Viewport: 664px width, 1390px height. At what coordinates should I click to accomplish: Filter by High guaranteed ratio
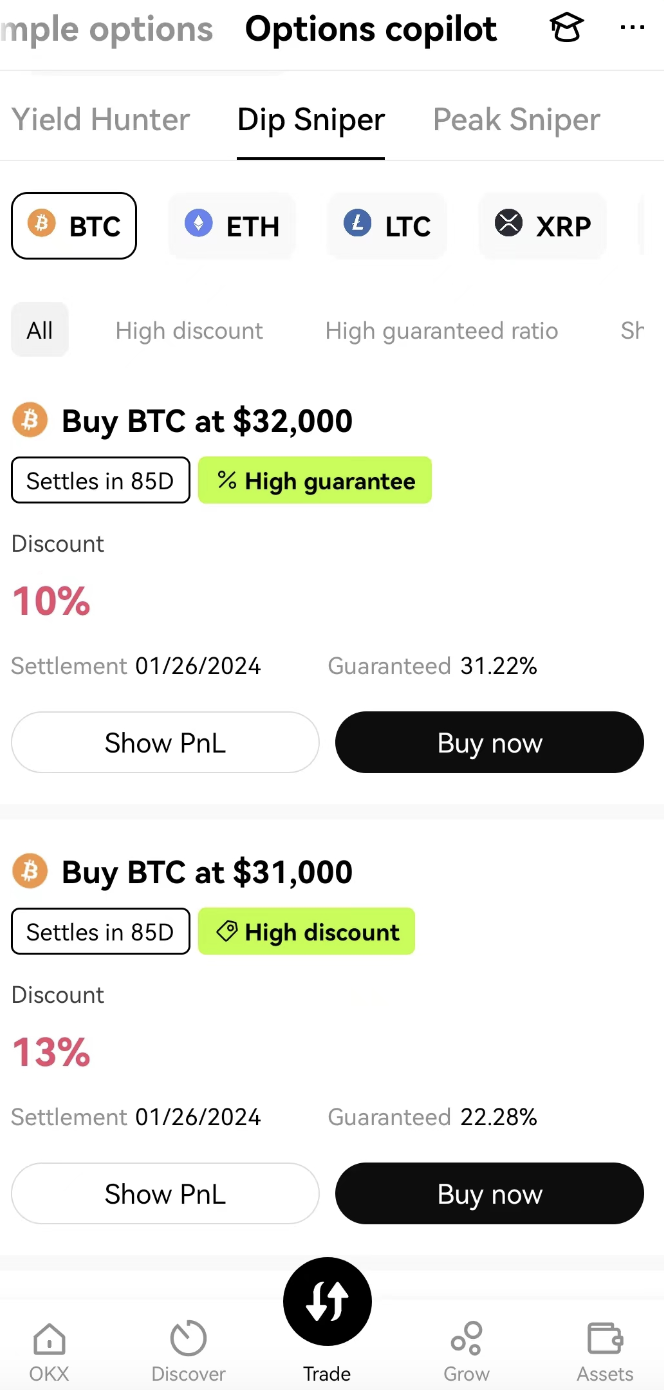pos(441,331)
